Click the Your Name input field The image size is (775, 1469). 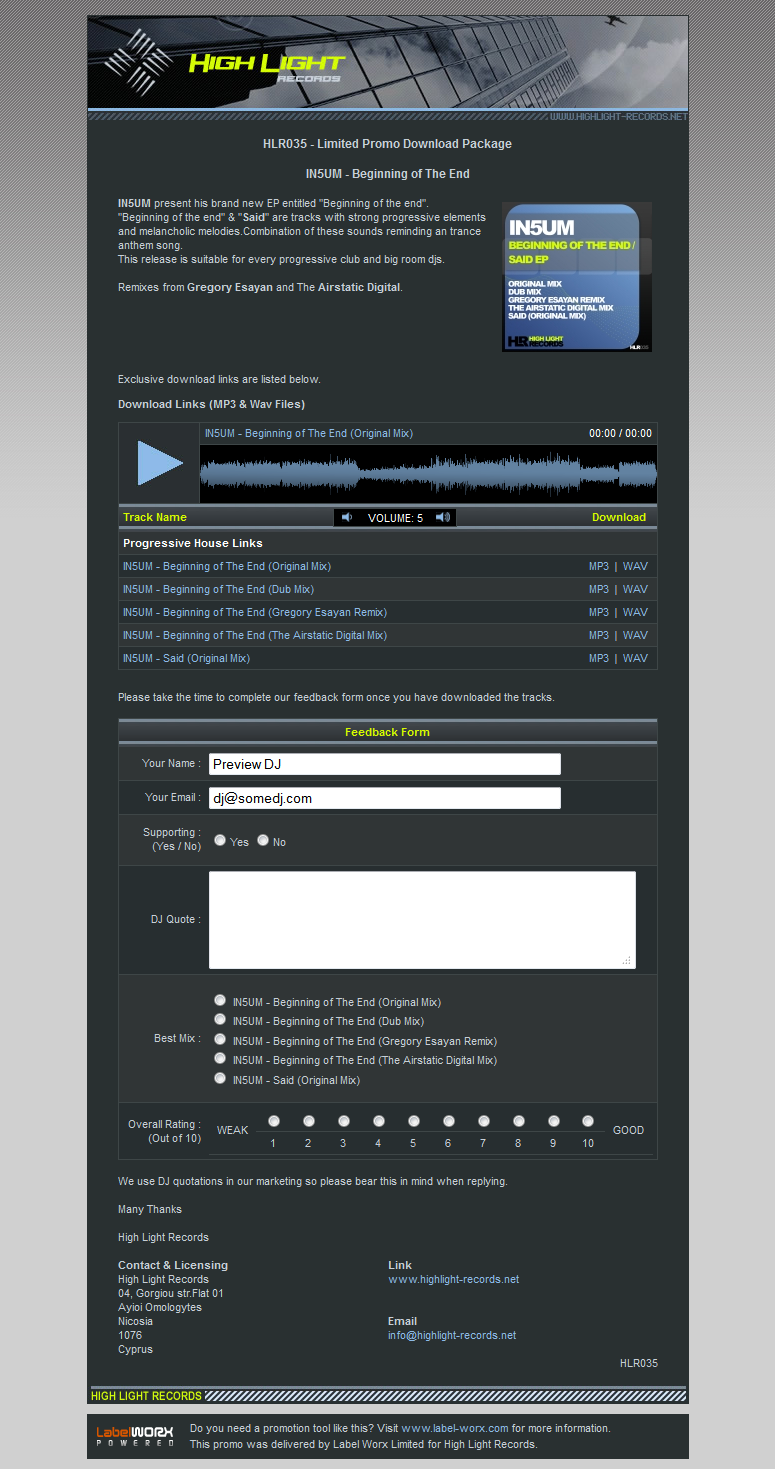(x=385, y=764)
